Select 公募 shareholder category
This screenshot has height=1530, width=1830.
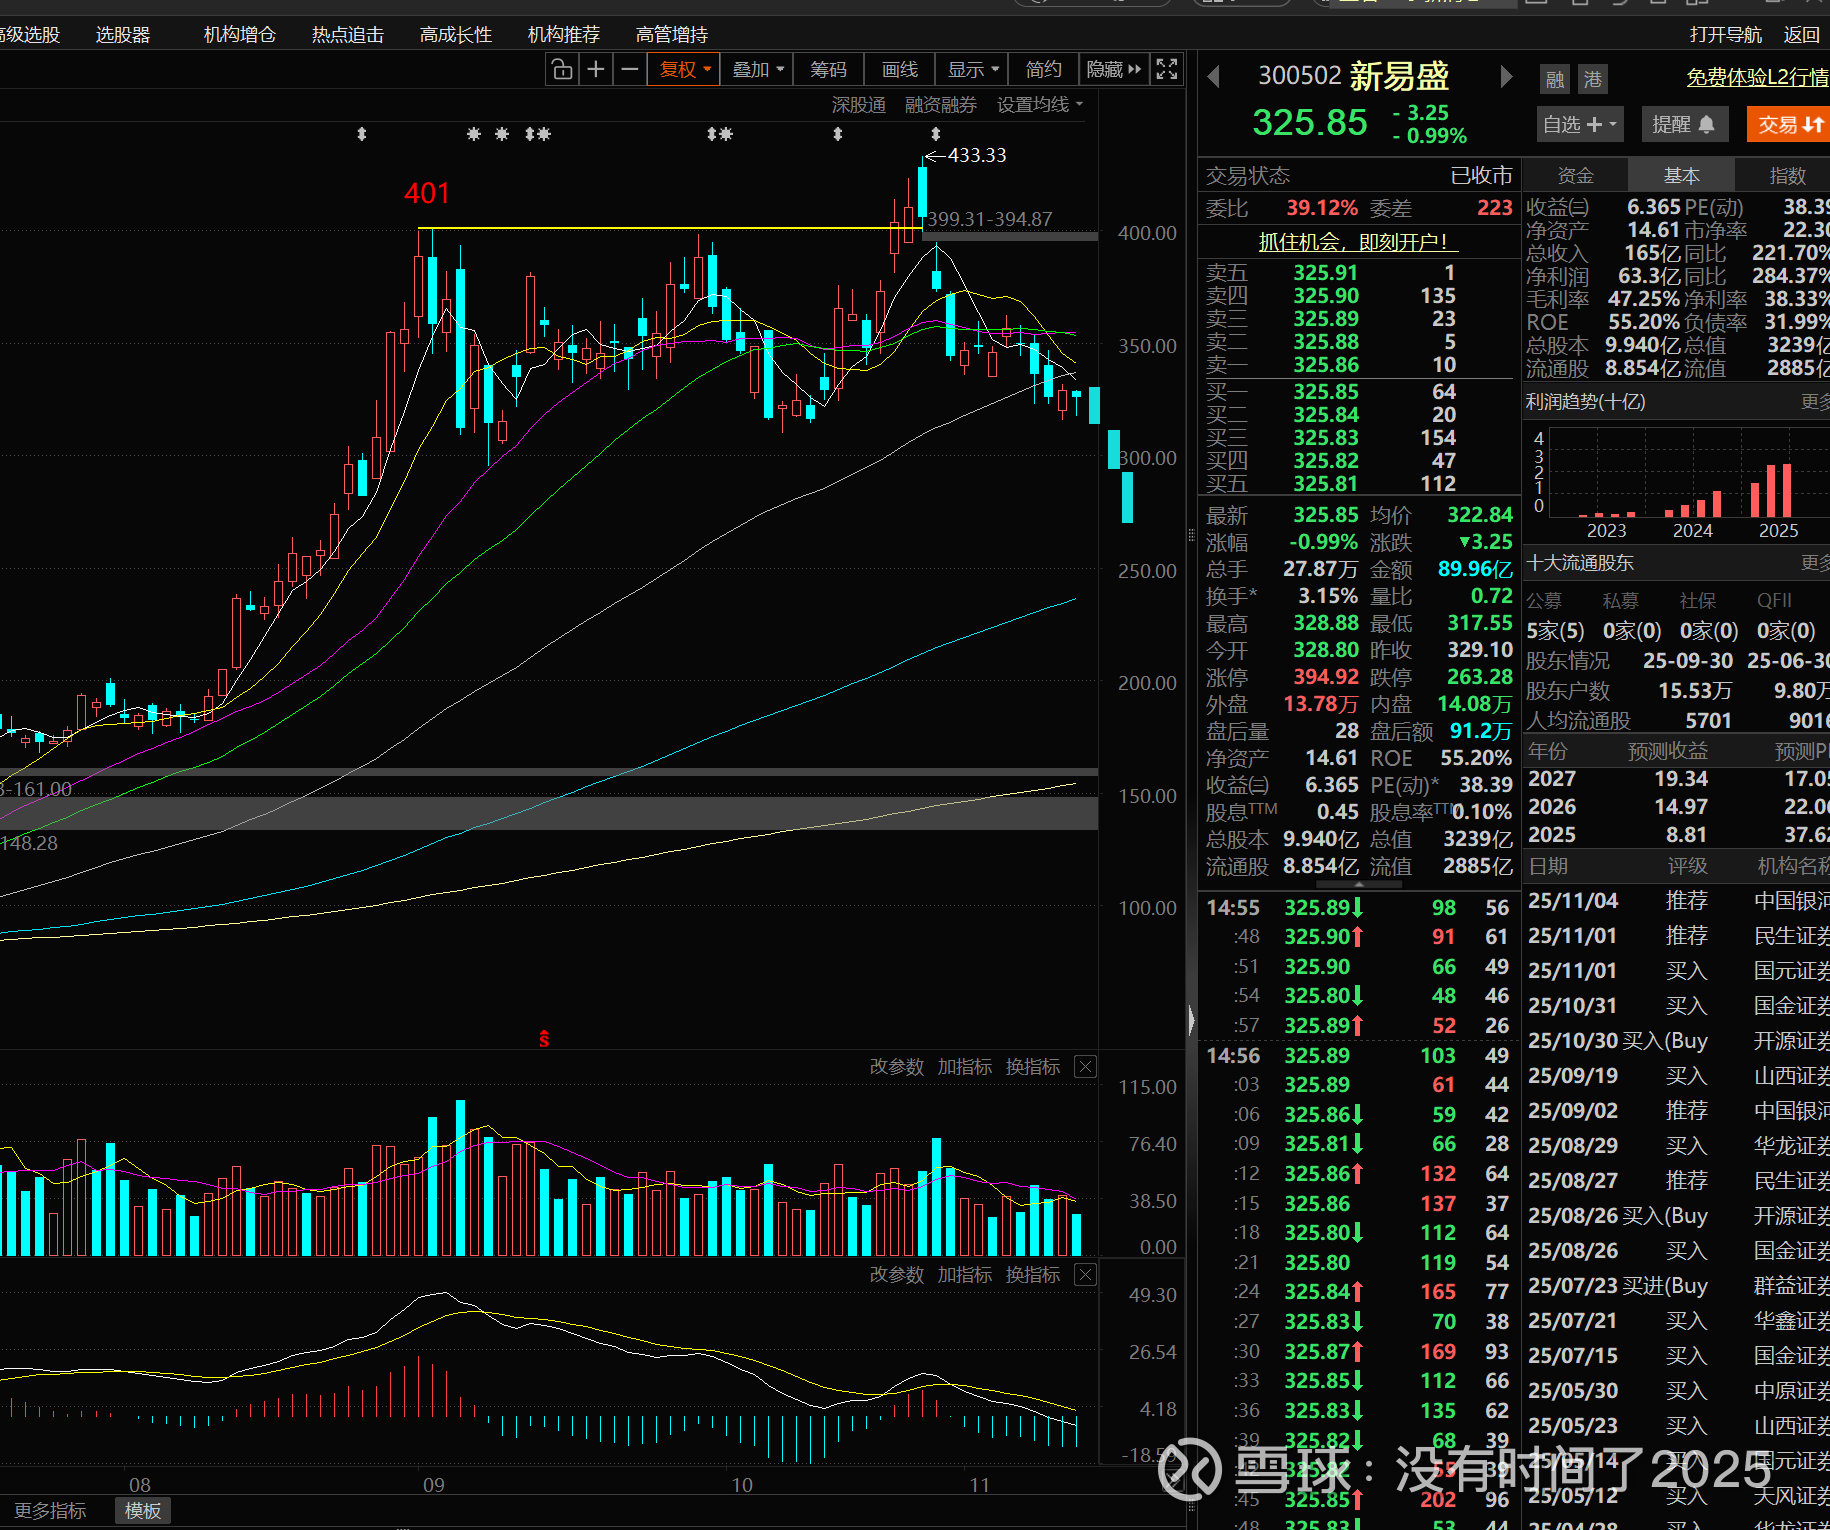tap(1544, 600)
